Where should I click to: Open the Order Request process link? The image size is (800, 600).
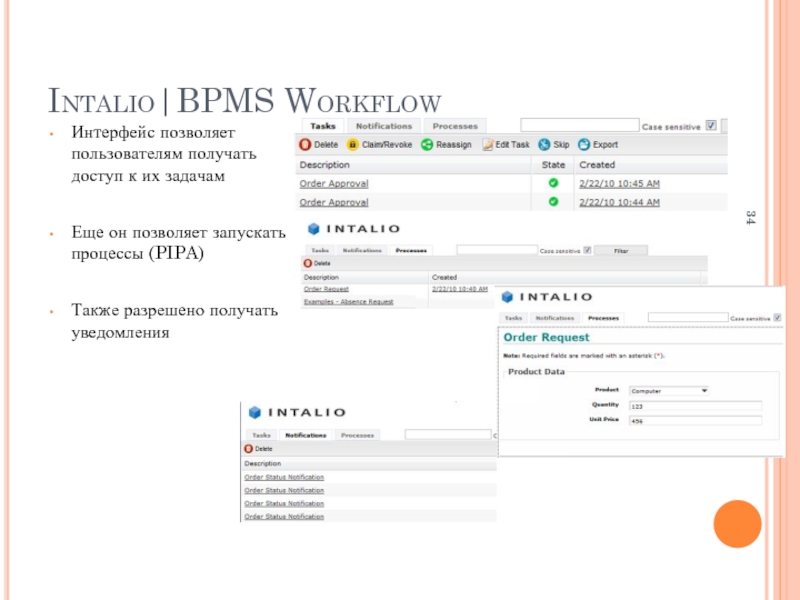point(326,289)
